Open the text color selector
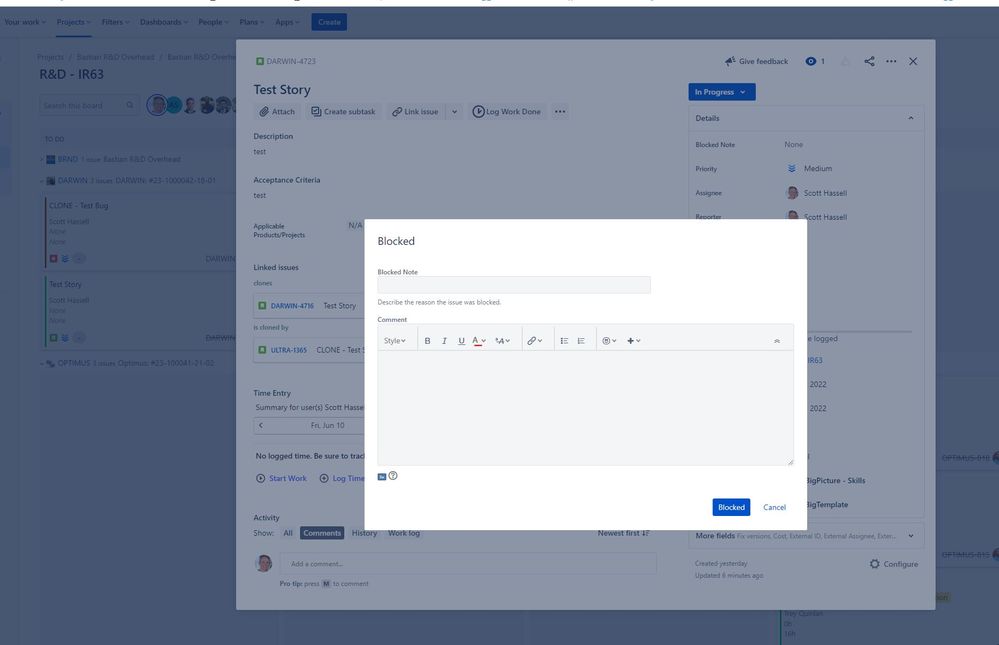Viewport: 999px width, 645px height. tap(477, 340)
